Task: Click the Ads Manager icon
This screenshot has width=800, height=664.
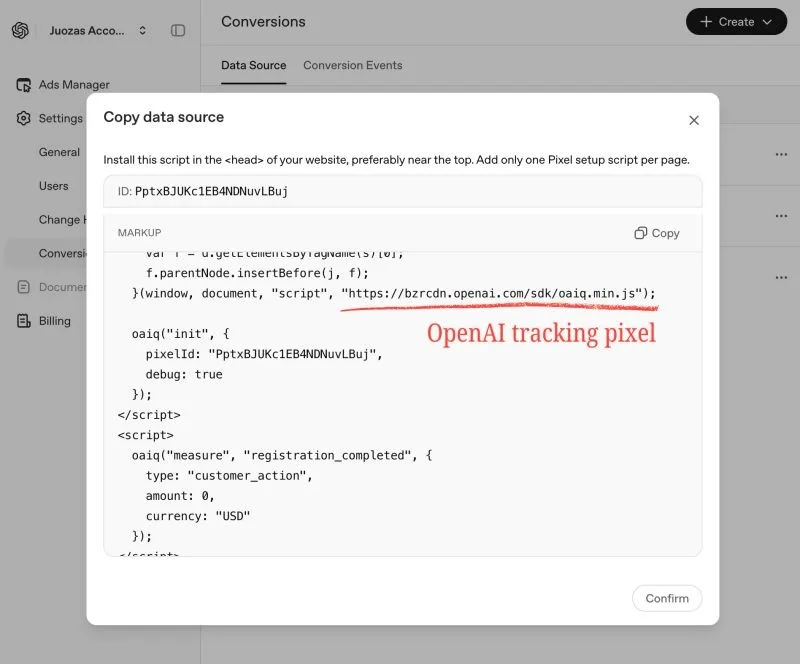Action: (23, 85)
